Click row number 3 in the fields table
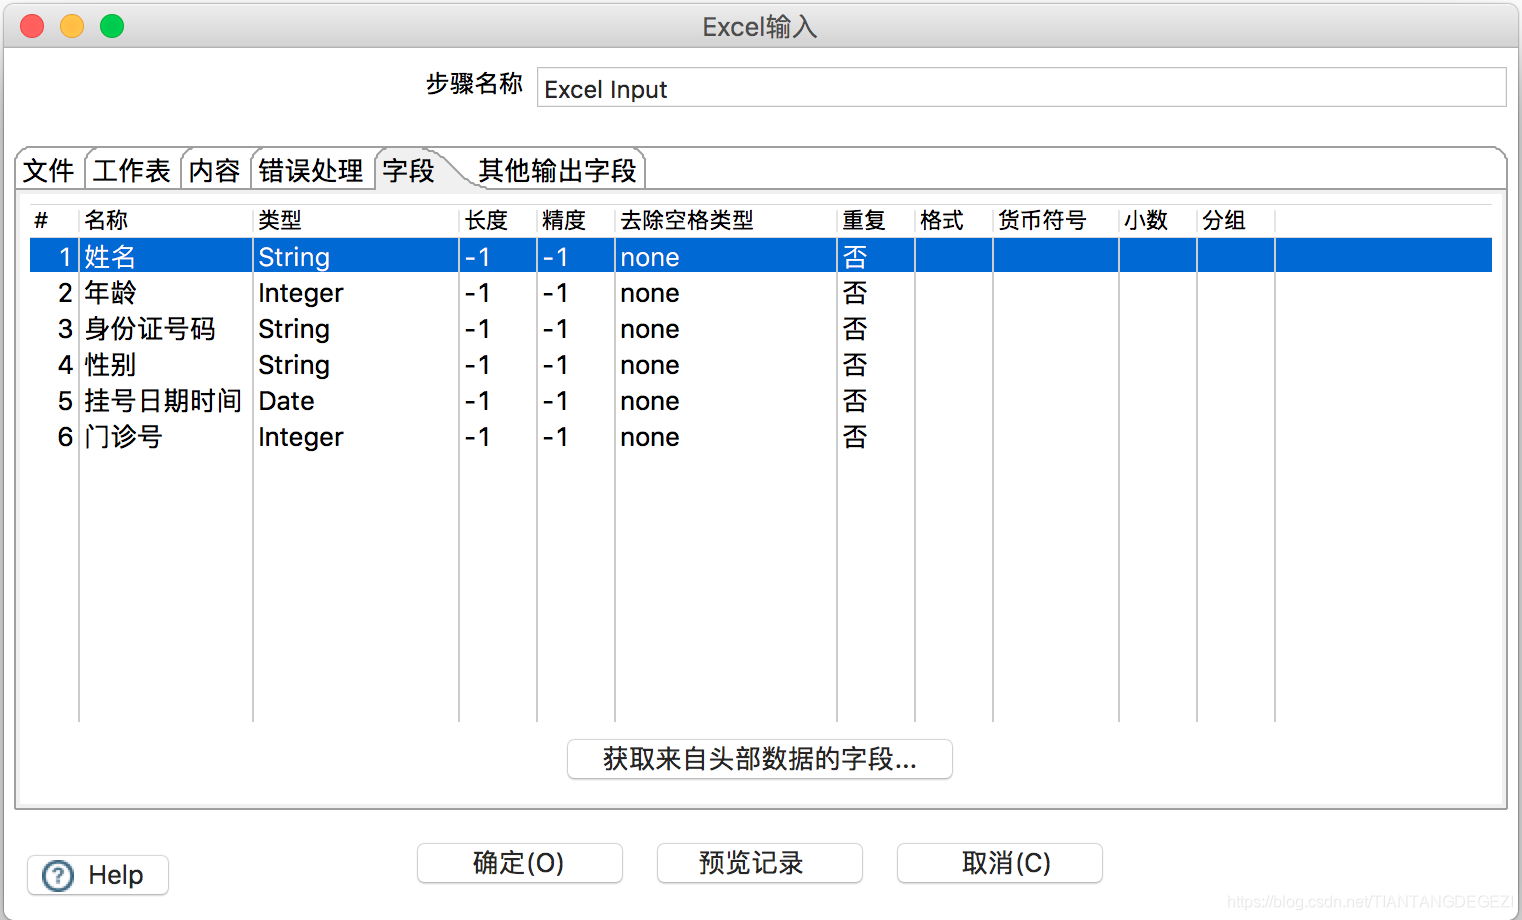The height and width of the screenshot is (920, 1522). pos(65,329)
